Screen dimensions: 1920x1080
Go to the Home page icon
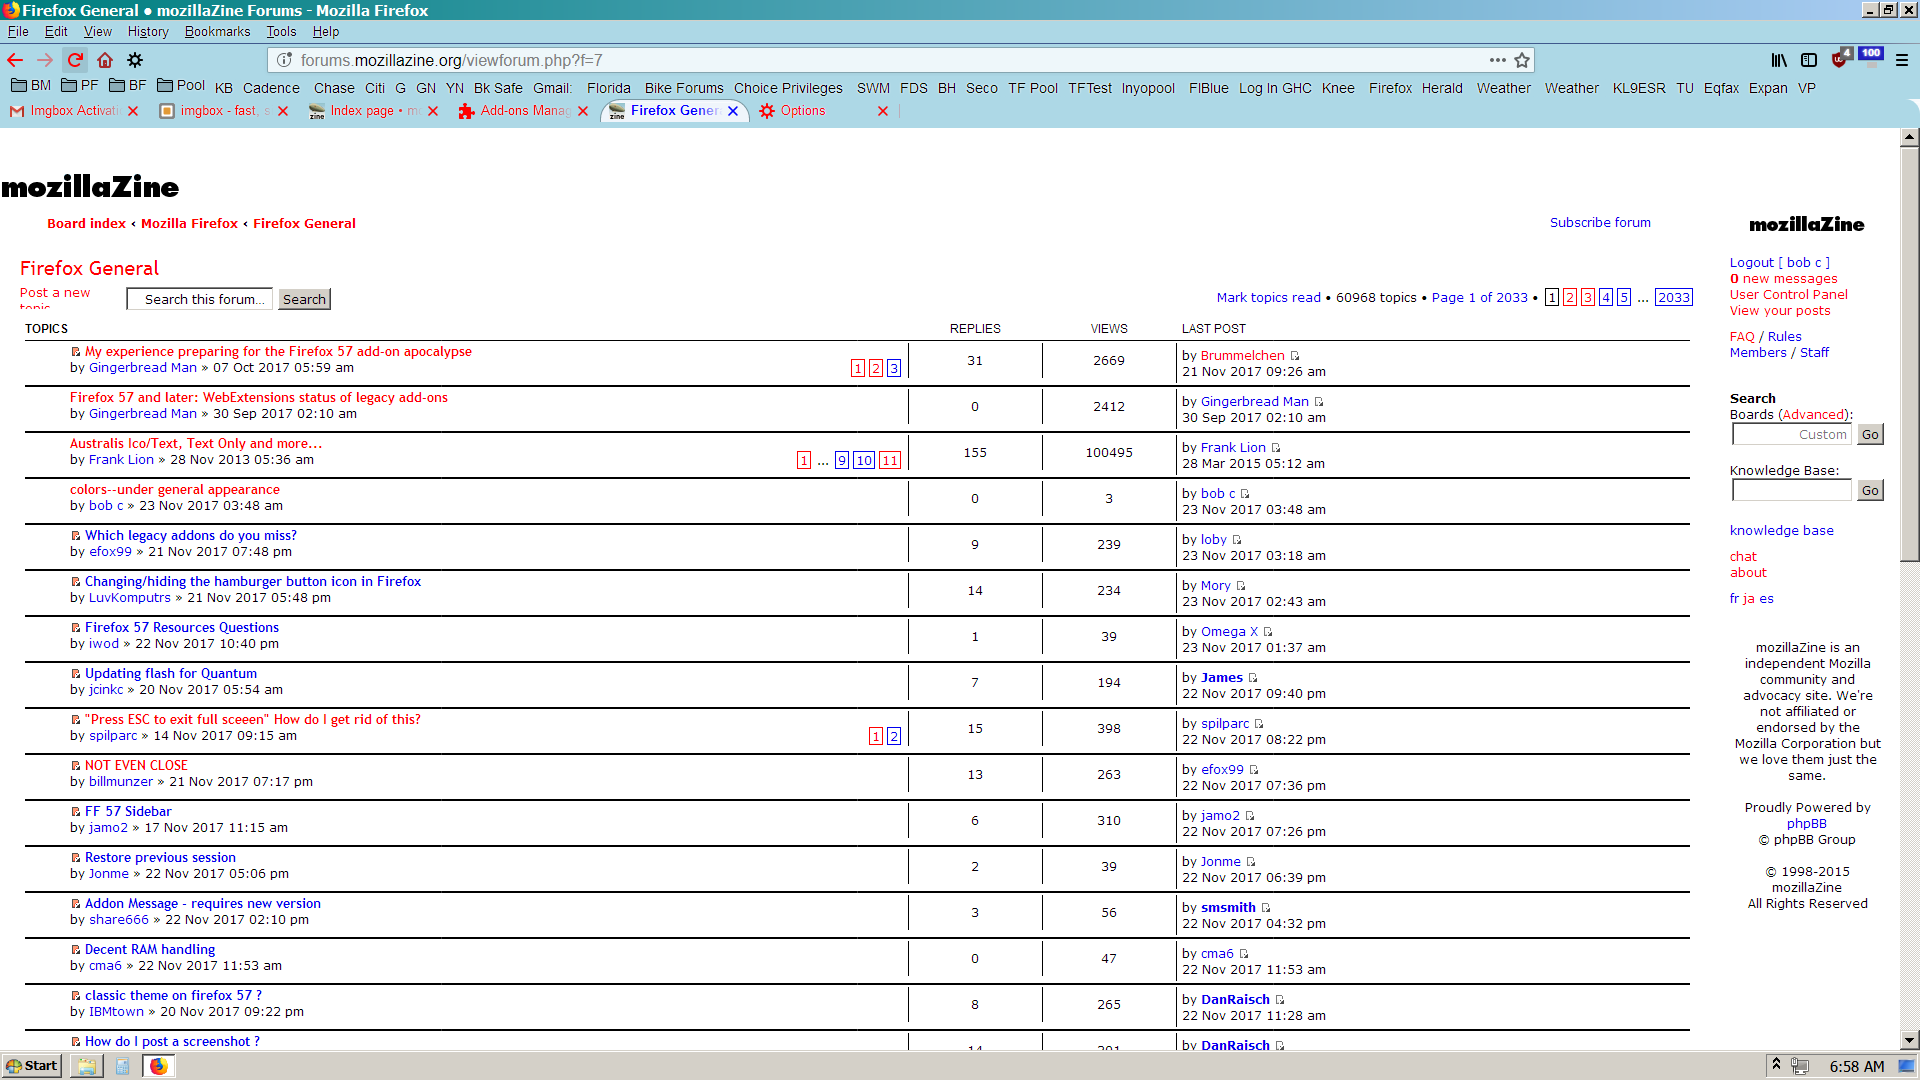[105, 60]
